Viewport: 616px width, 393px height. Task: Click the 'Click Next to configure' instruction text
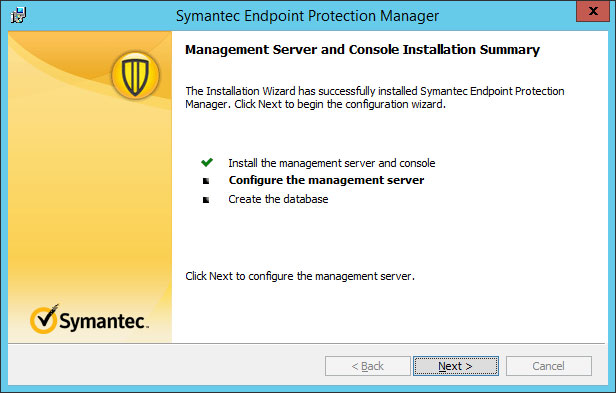300,276
